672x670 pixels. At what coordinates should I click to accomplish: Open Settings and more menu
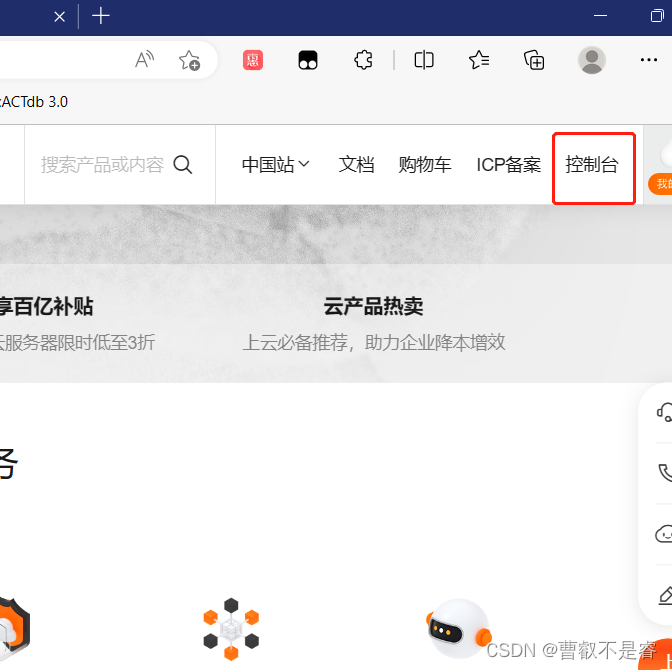[648, 60]
